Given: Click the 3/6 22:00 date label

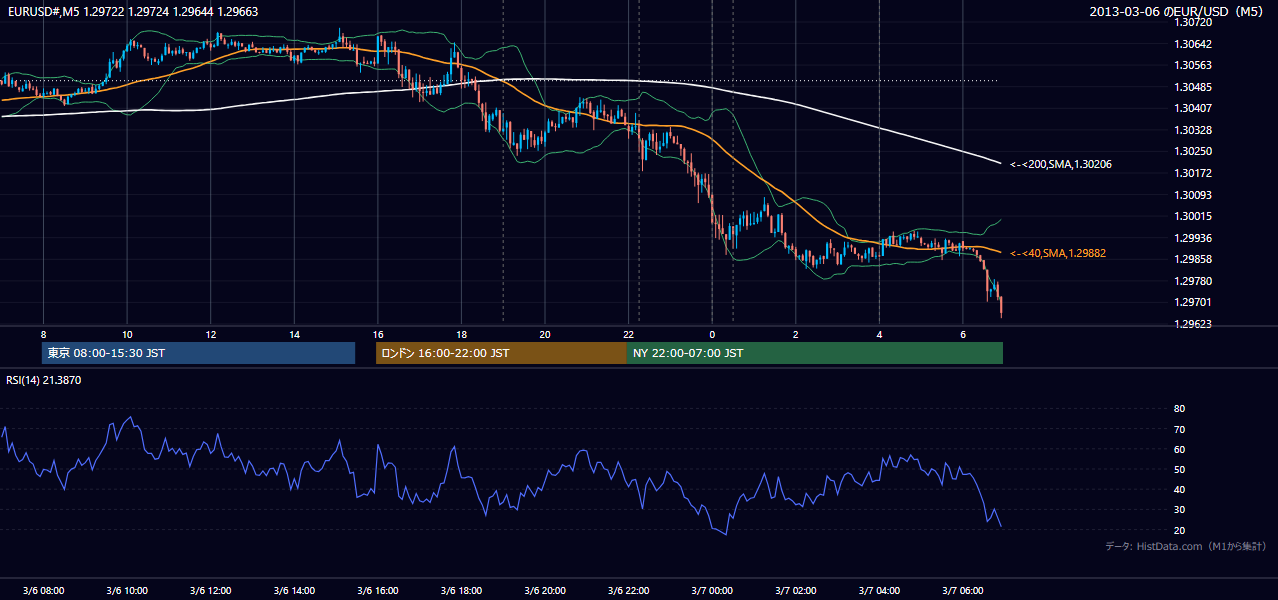Looking at the screenshot, I should (x=628, y=590).
